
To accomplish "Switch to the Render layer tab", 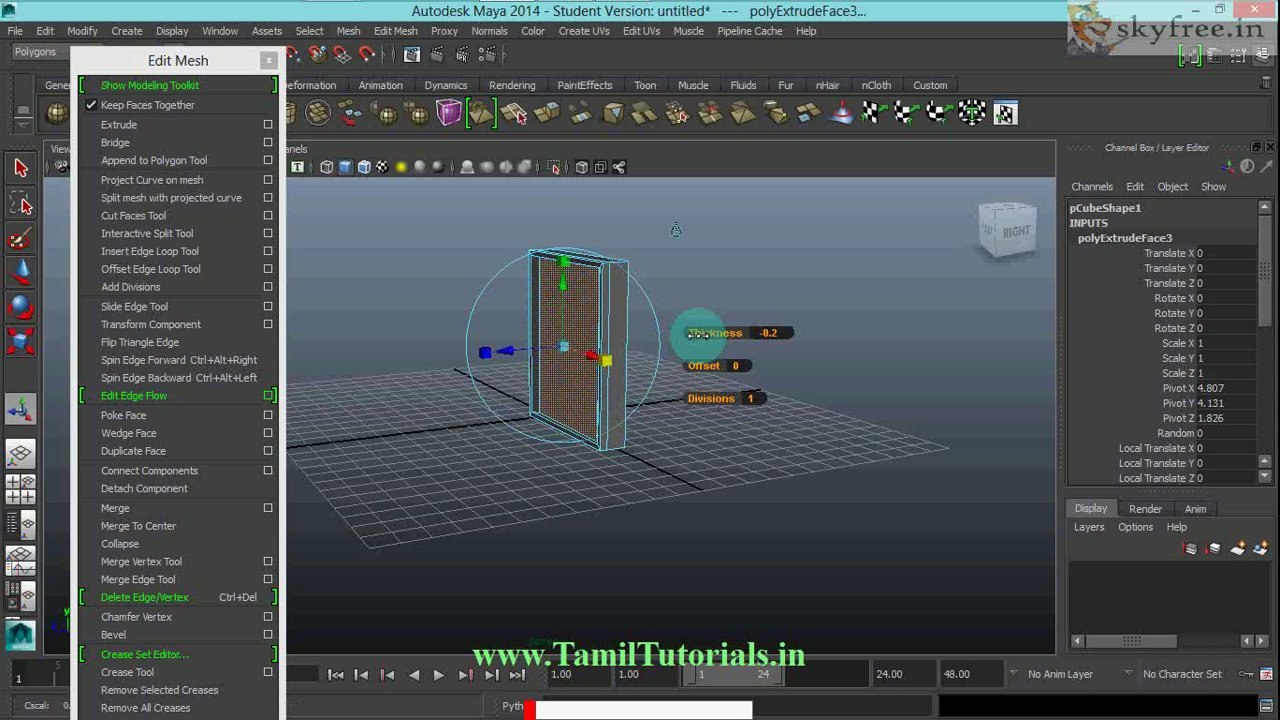I will point(1145,509).
